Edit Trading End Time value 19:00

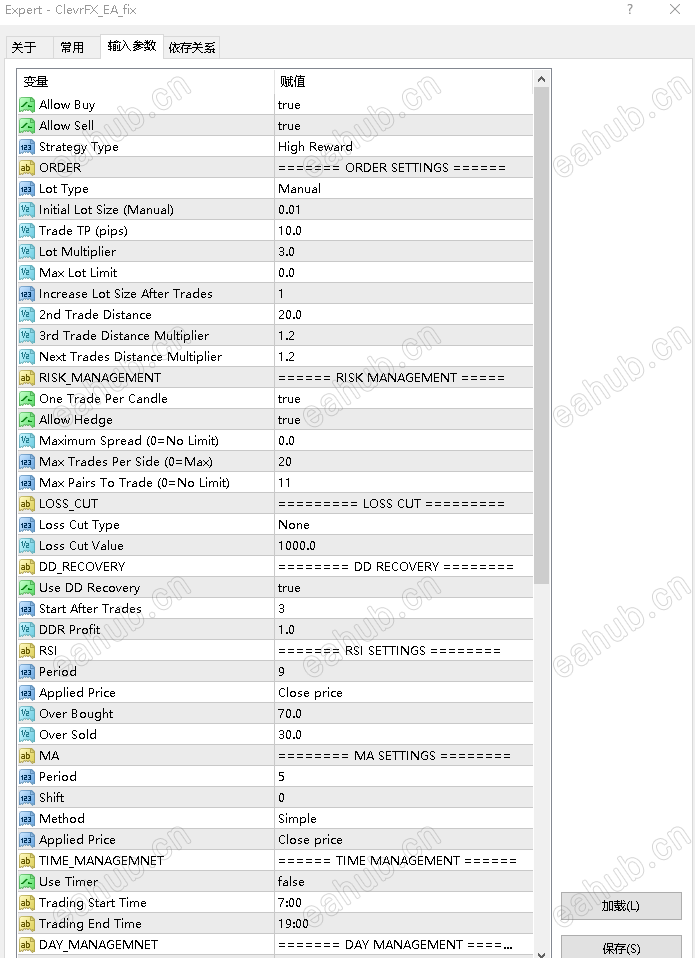tap(404, 923)
